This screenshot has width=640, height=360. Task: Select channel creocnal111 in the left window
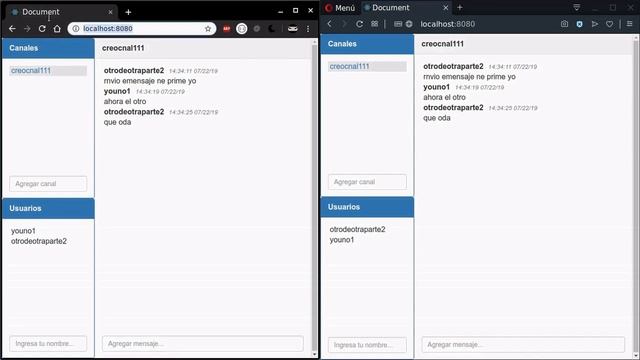[48, 71]
